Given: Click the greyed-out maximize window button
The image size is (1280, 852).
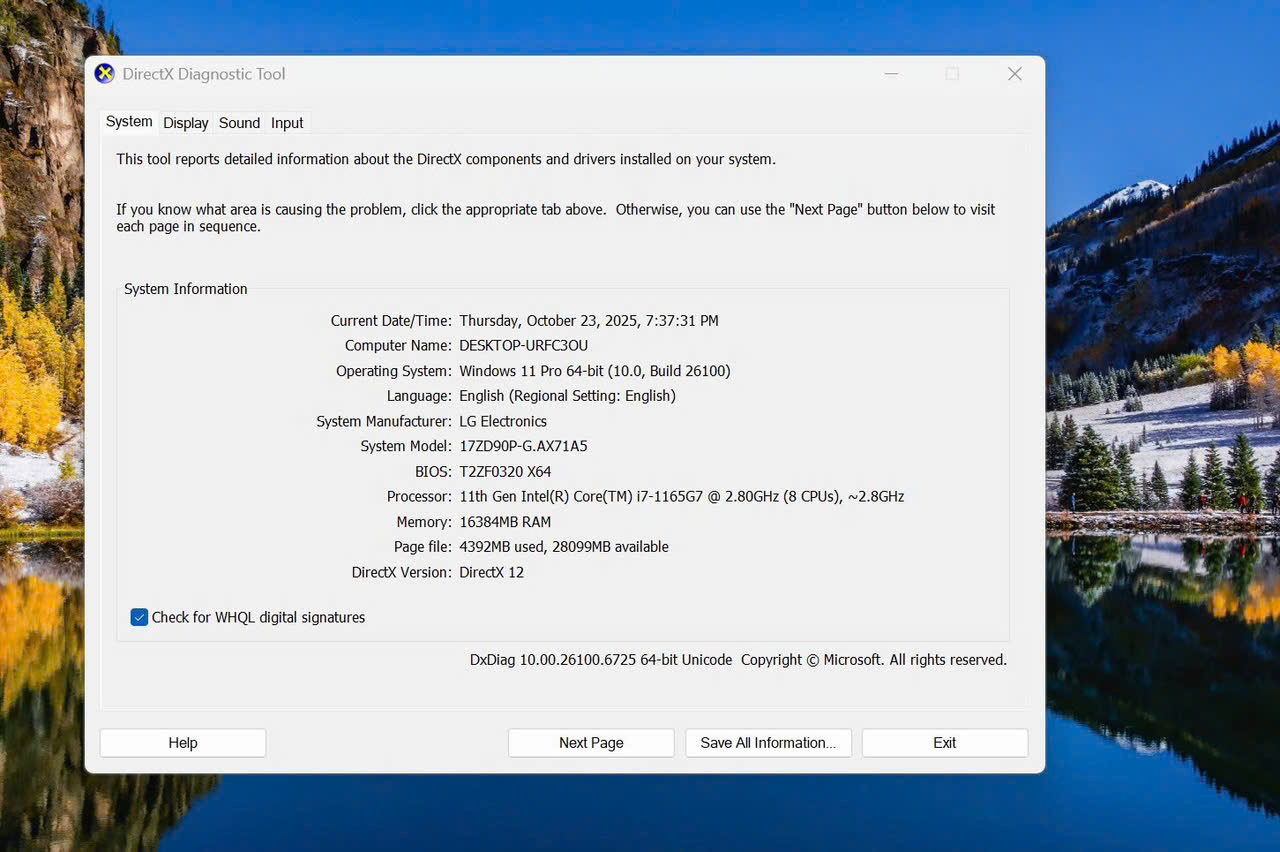Looking at the screenshot, I should (x=952, y=74).
